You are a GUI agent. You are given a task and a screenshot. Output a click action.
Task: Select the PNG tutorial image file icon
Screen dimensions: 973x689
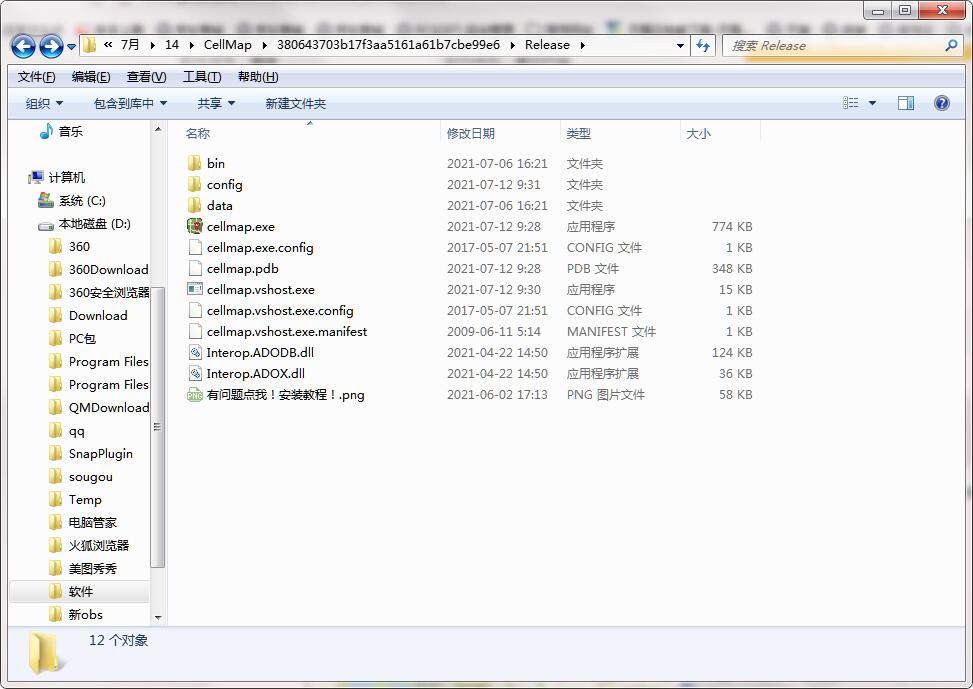[195, 395]
